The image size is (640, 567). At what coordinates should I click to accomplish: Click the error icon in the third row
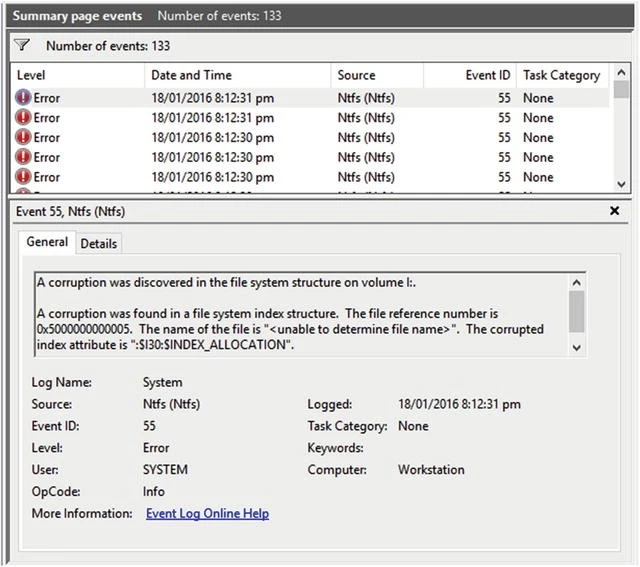point(23,138)
